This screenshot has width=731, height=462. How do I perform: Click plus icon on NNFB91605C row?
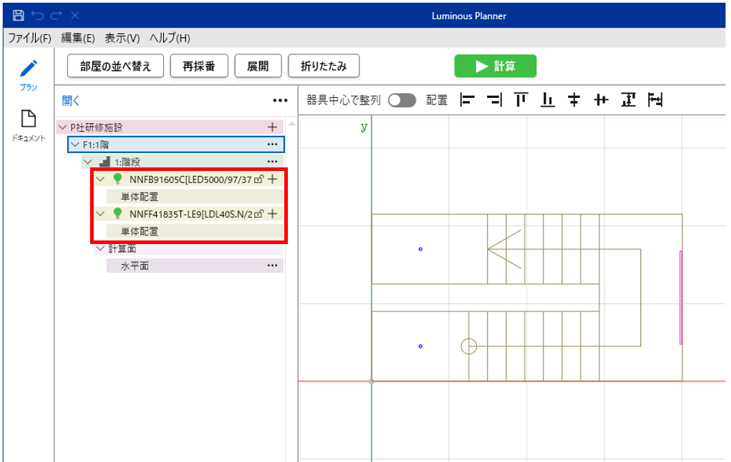click(272, 180)
